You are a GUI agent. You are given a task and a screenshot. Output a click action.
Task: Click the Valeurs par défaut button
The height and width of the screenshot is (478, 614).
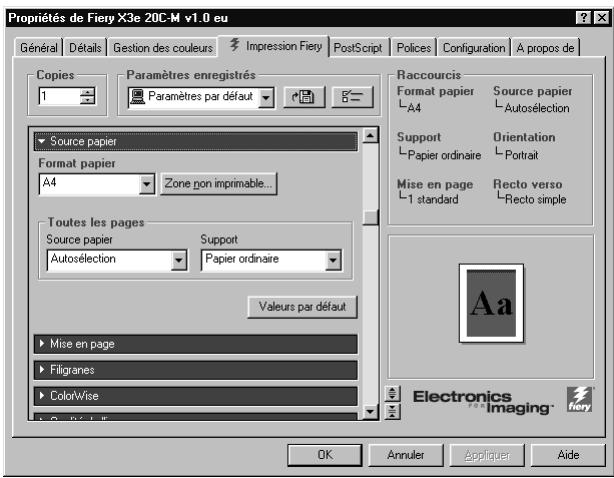(302, 307)
